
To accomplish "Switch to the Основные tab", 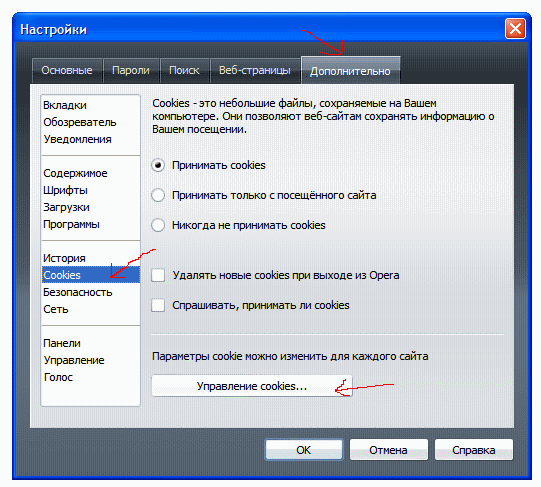I will coord(67,70).
